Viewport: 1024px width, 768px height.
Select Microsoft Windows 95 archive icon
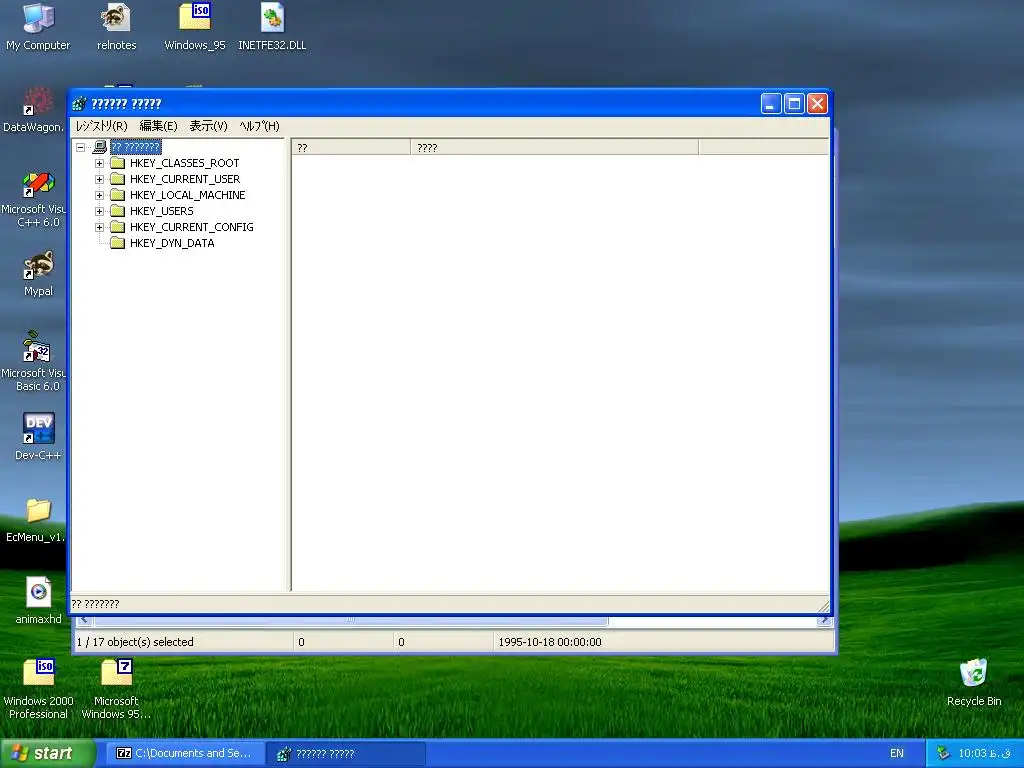[x=116, y=689]
